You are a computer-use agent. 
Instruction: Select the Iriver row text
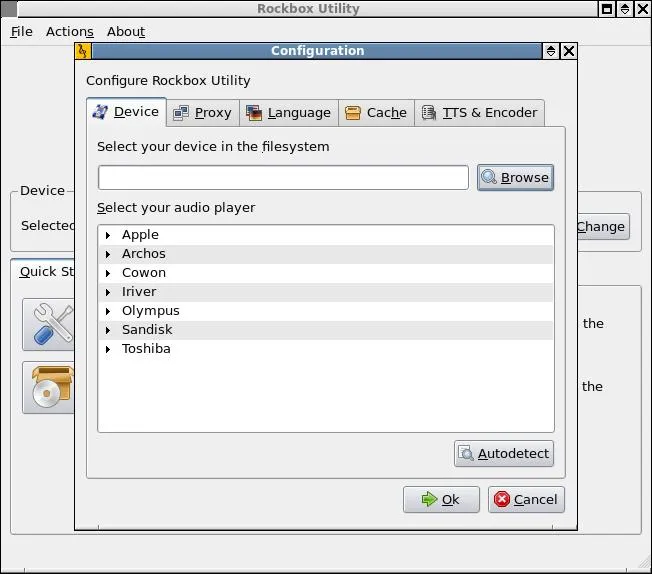point(139,292)
